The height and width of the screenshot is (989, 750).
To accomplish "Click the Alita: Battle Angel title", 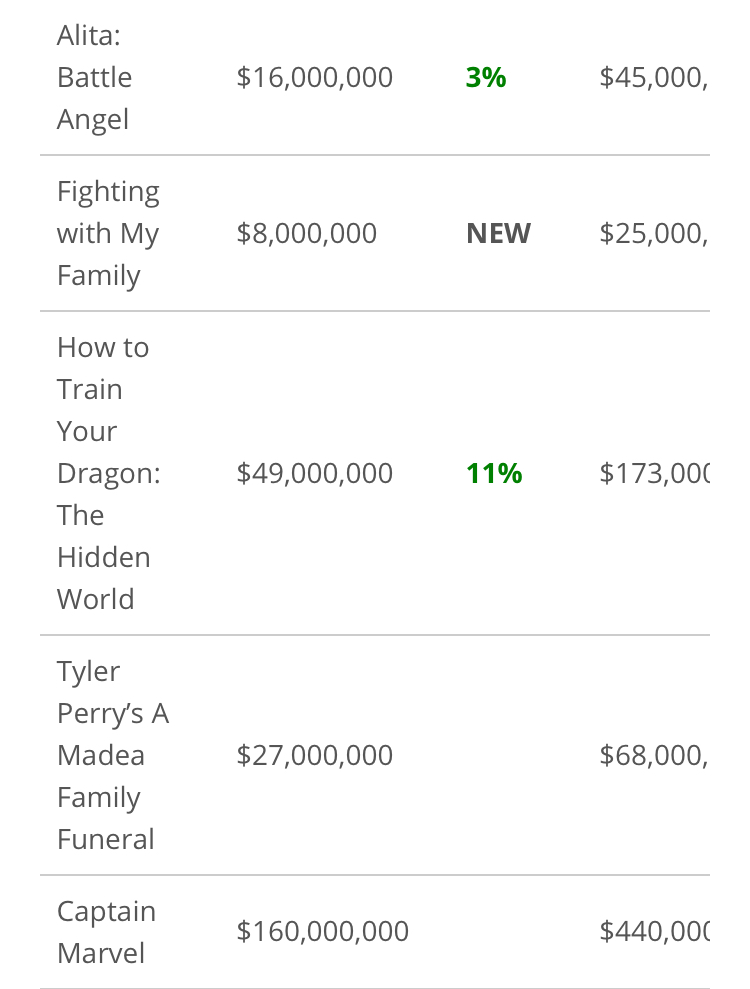I will tap(95, 77).
